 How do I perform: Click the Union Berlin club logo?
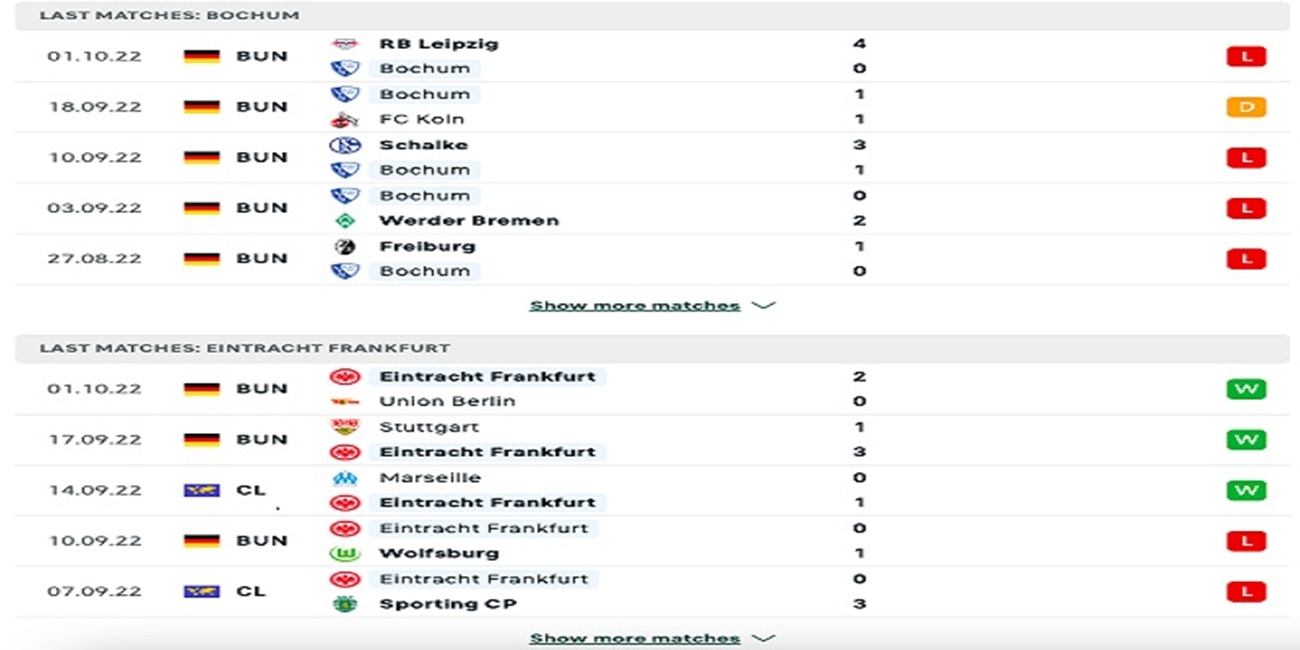click(345, 402)
